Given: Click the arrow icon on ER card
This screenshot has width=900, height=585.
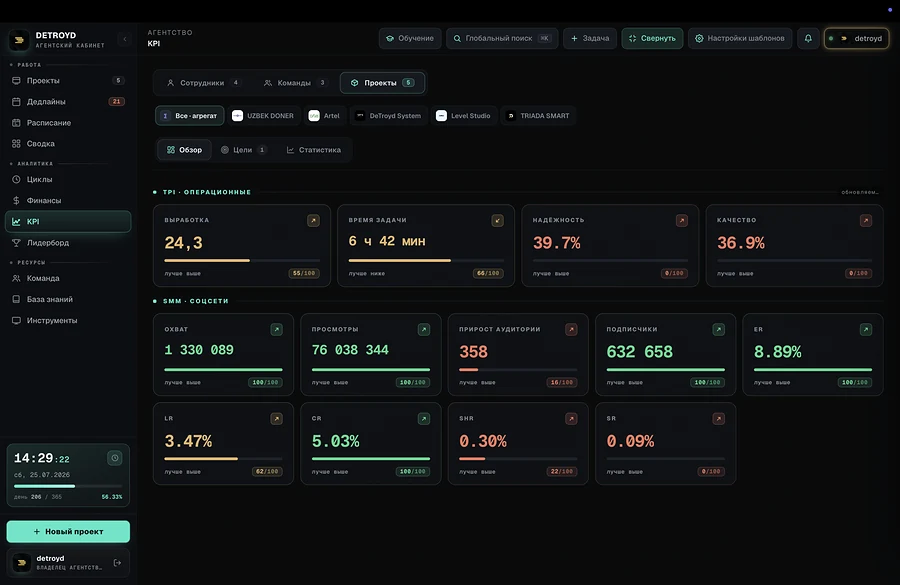Looking at the screenshot, I should (x=866, y=330).
